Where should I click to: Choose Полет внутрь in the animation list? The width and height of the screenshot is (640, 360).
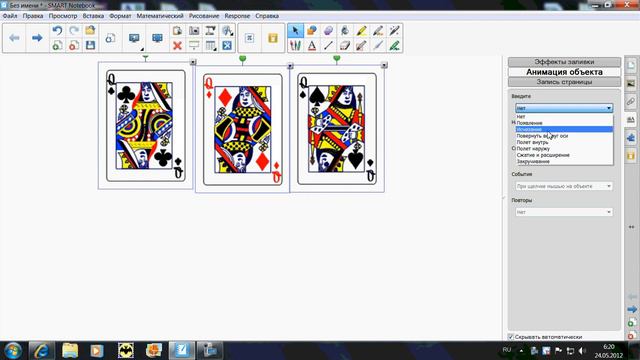564,142
